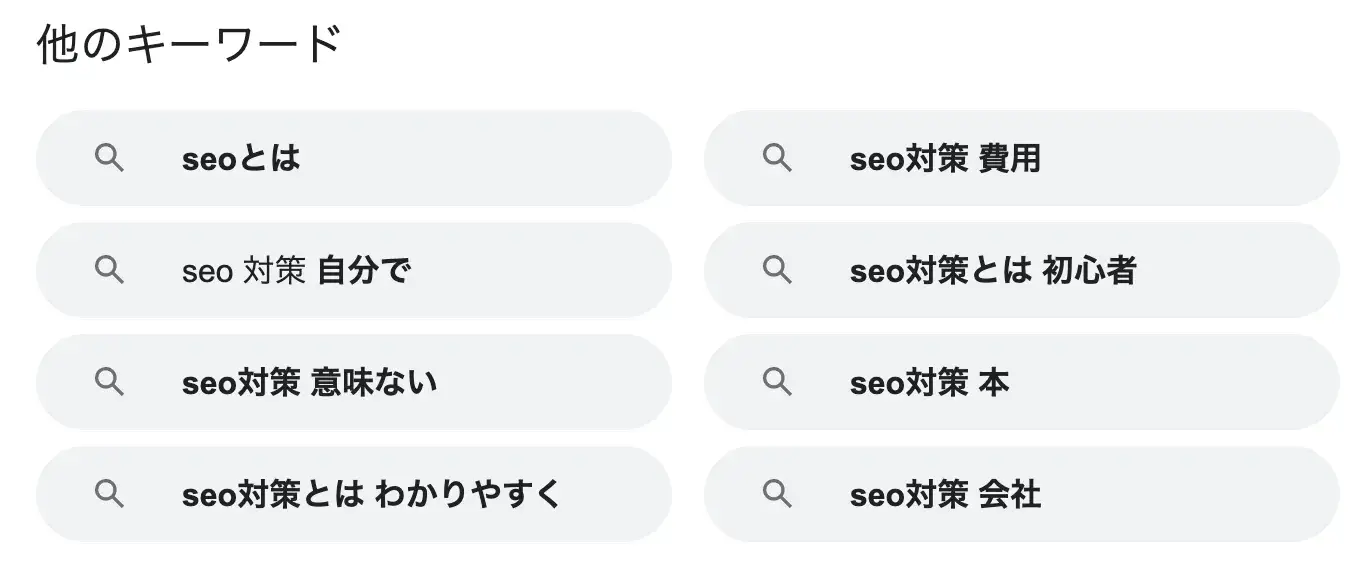Open the 'seo対策 費用' related search
The image size is (1372, 582).
coord(1022,158)
